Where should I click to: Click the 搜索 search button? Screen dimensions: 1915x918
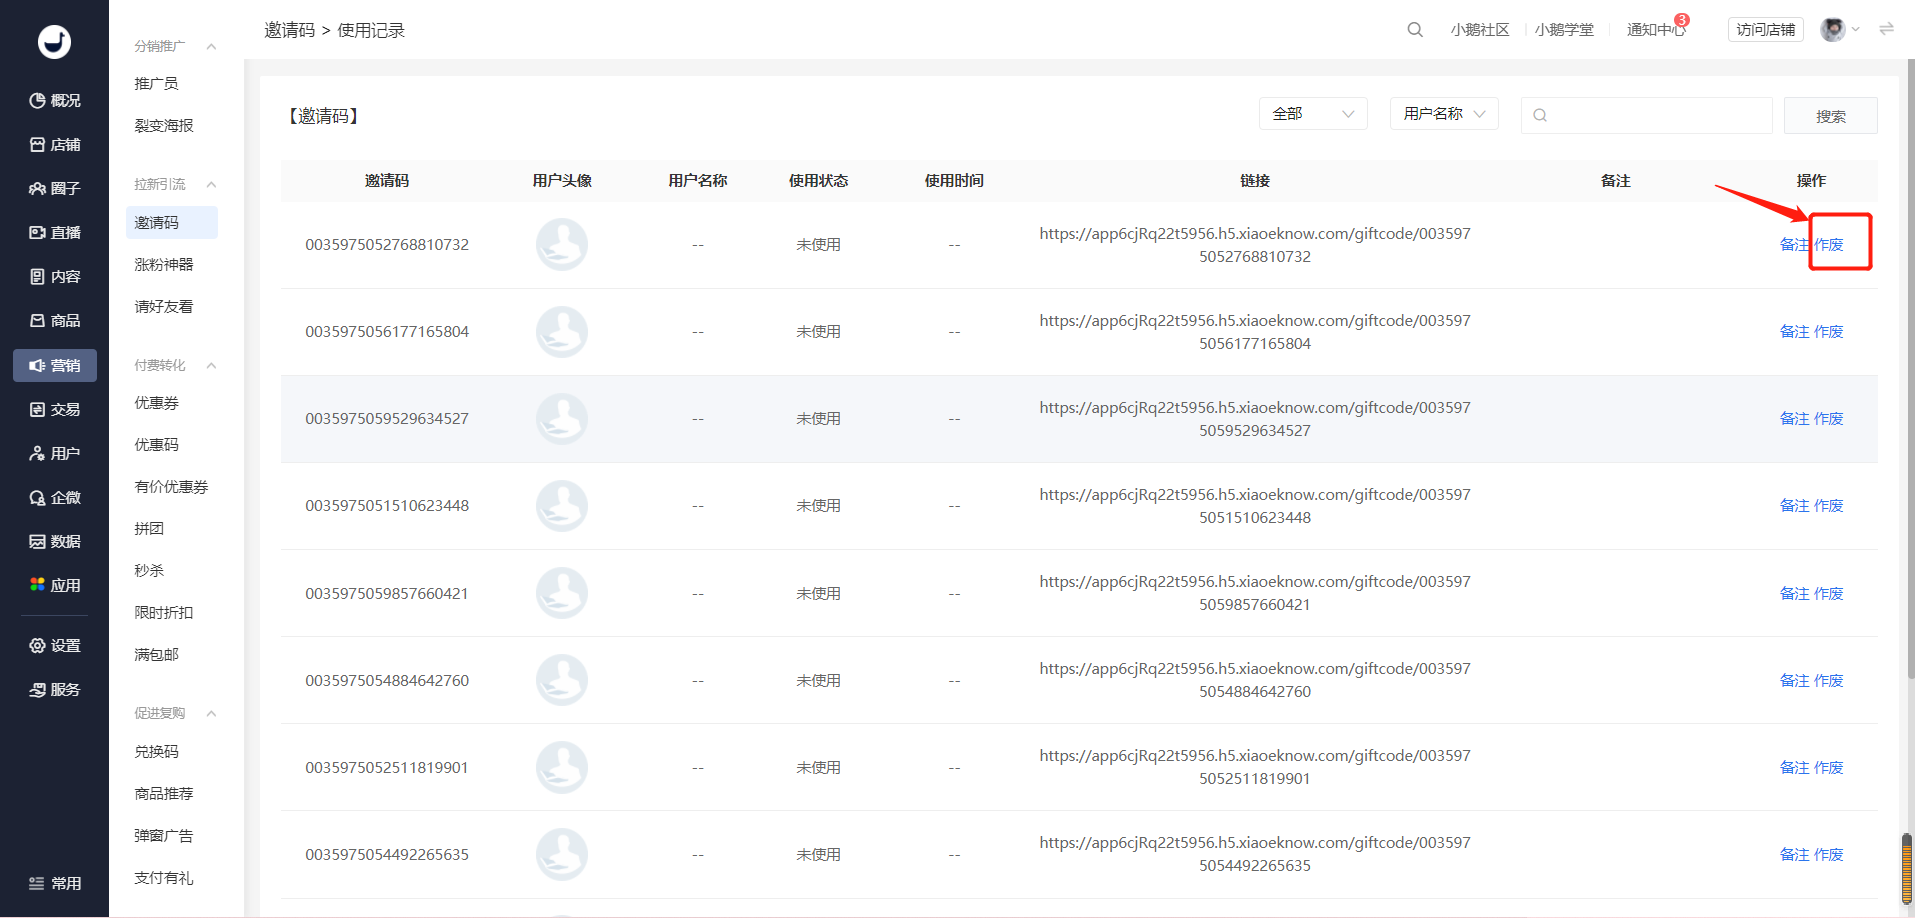coord(1830,115)
